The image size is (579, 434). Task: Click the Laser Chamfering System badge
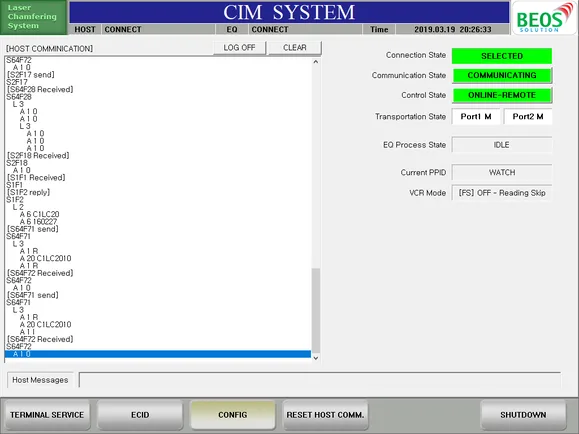coord(34,17)
